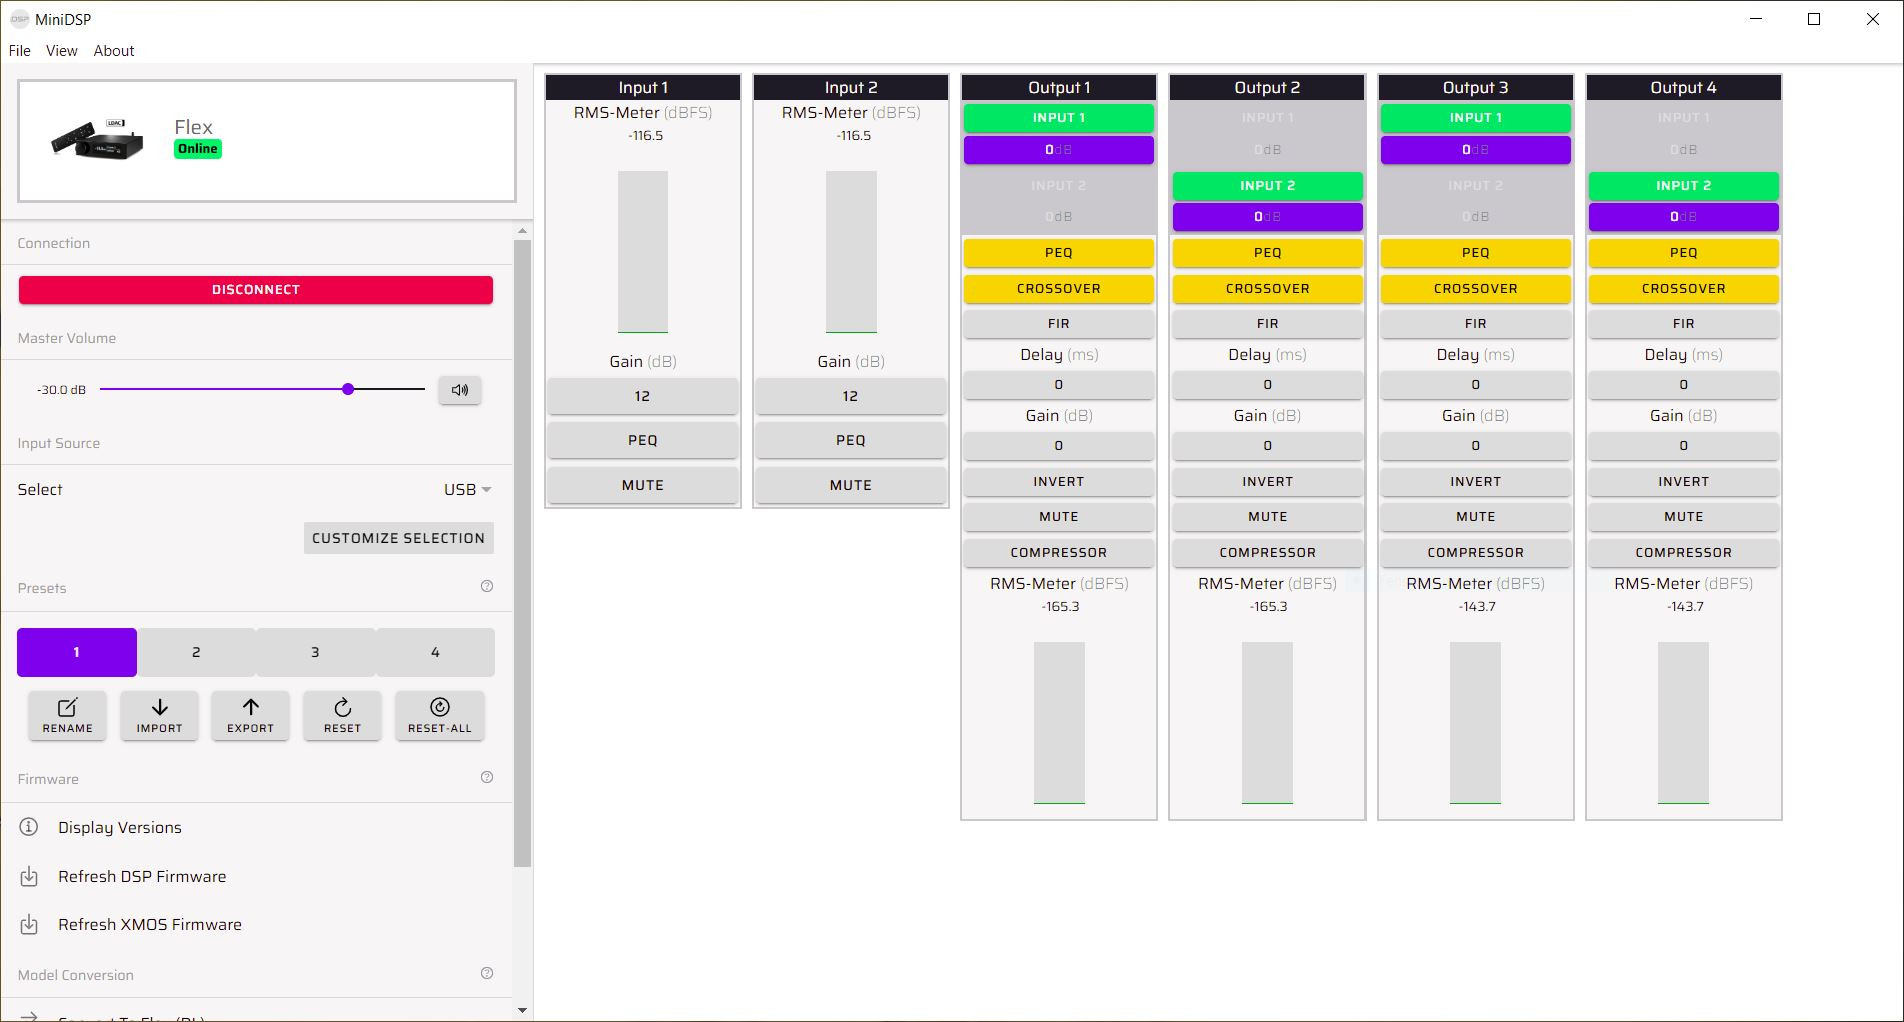Open the Model Conversion help icon
This screenshot has height=1022, width=1904.
pyautogui.click(x=487, y=974)
